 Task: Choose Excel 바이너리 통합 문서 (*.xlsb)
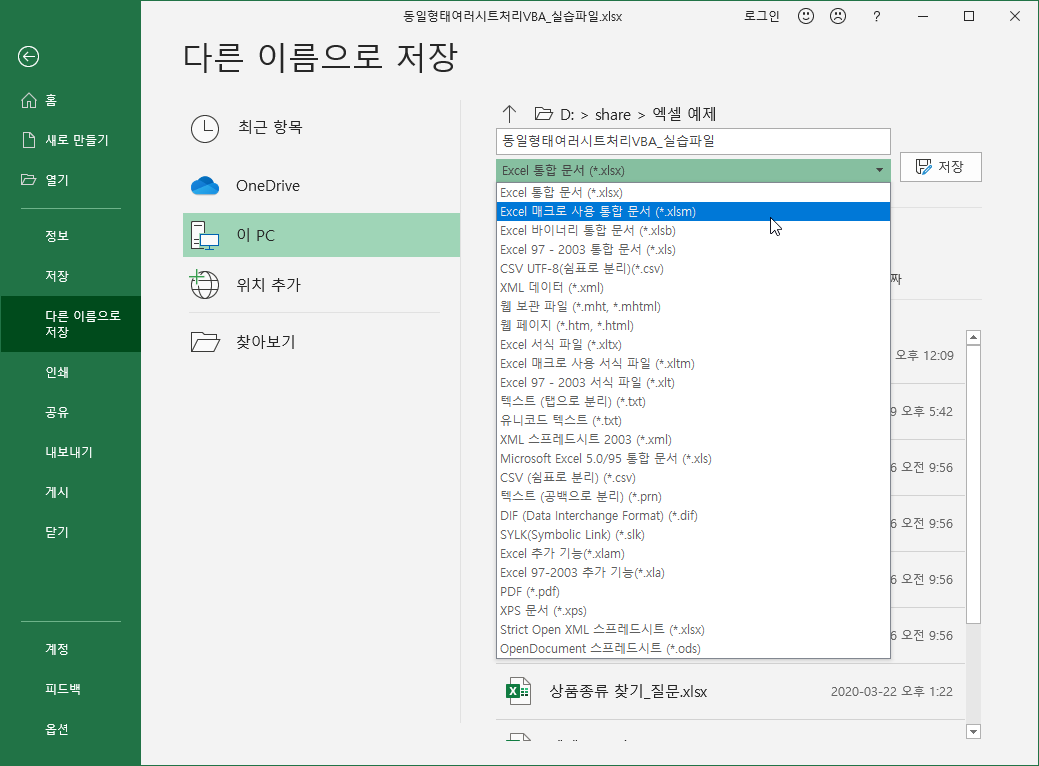[693, 231]
